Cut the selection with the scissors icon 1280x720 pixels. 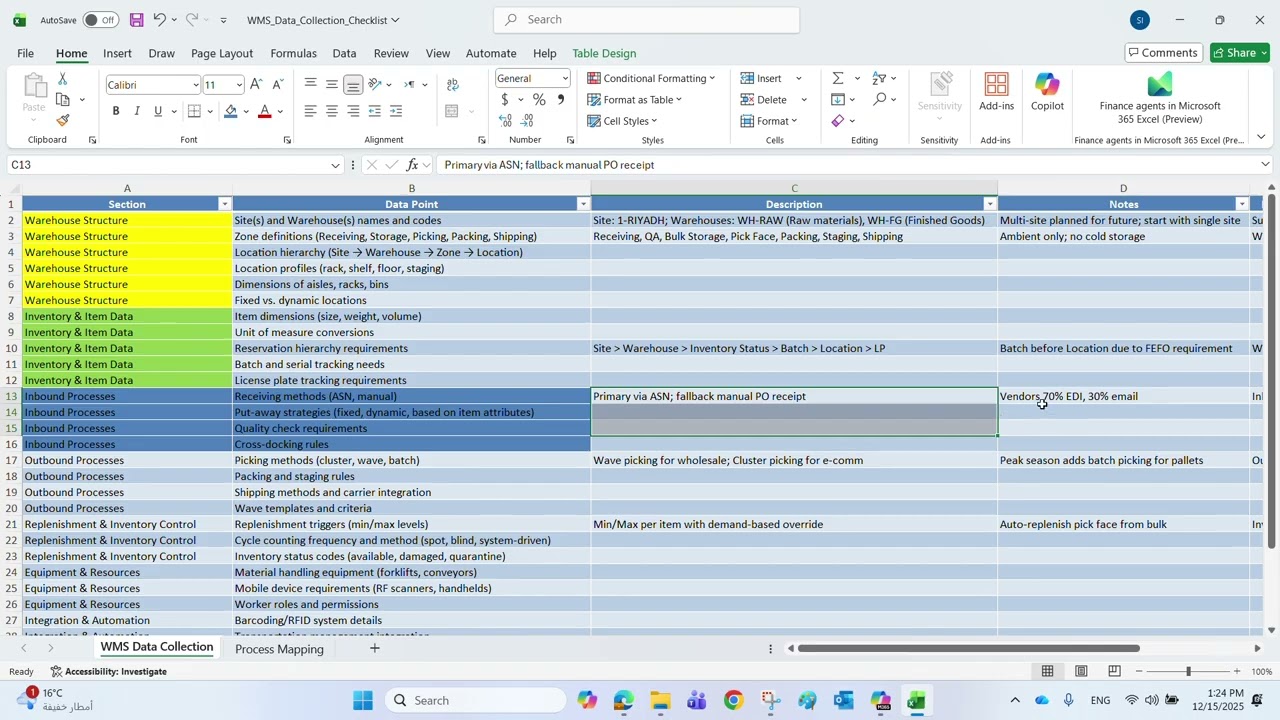(x=62, y=79)
